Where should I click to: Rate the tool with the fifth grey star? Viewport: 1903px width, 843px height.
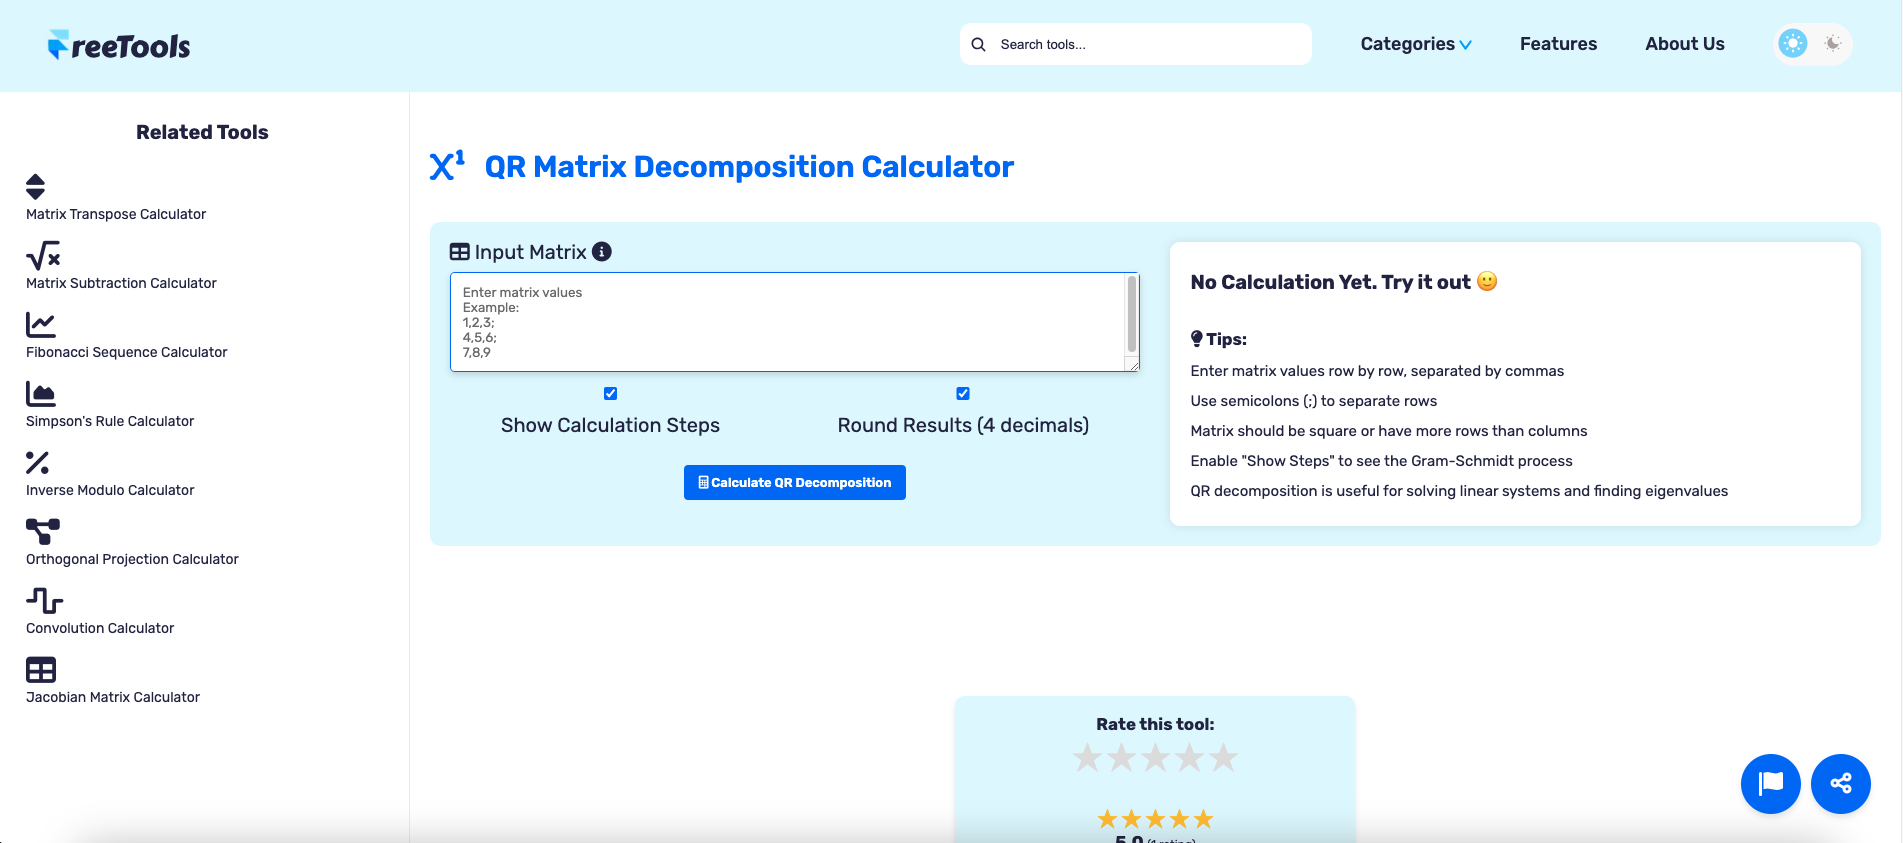(x=1223, y=758)
